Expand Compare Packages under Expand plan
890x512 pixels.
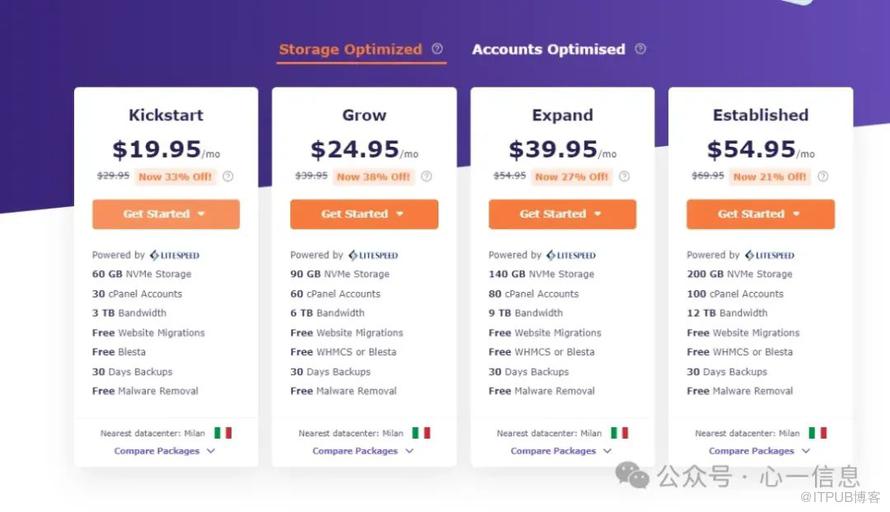point(561,451)
